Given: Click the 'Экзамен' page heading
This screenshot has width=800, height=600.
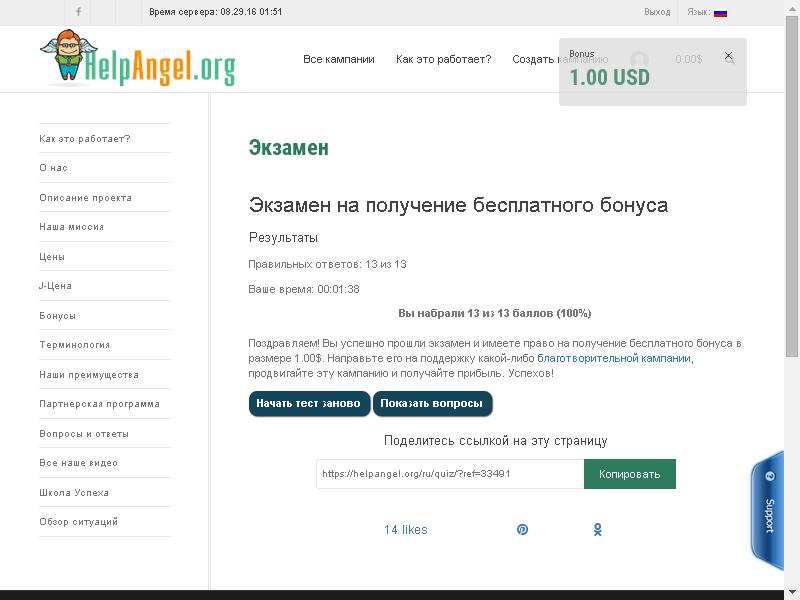Looking at the screenshot, I should [289, 148].
